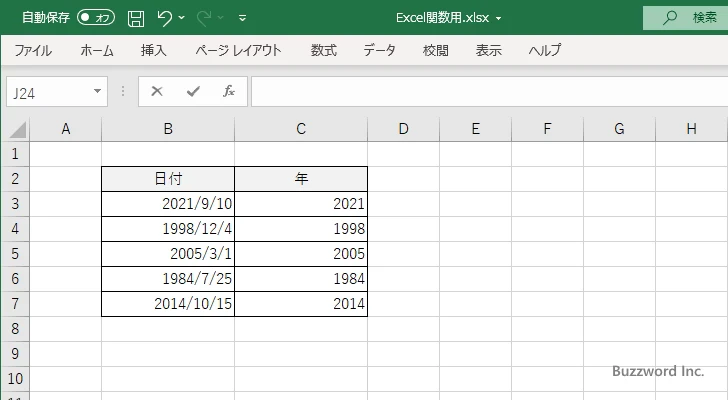Select column G header

pos(619,129)
